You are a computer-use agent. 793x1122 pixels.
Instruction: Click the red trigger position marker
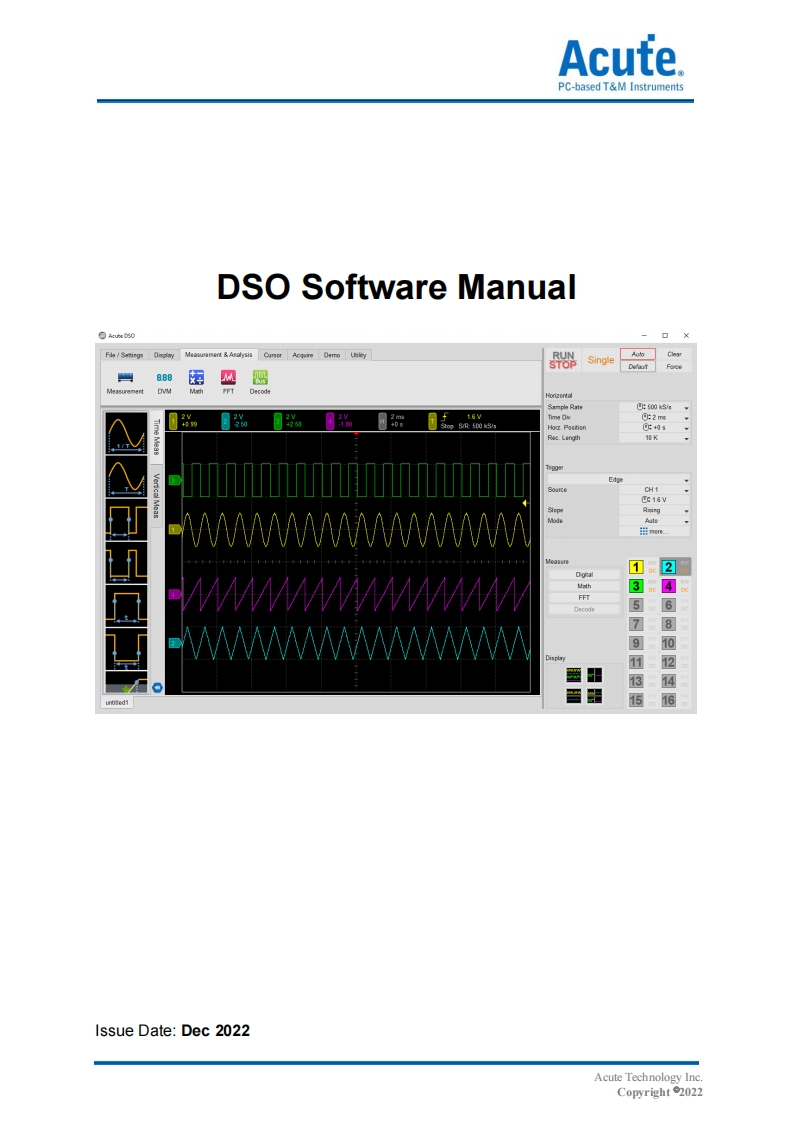coord(356,434)
